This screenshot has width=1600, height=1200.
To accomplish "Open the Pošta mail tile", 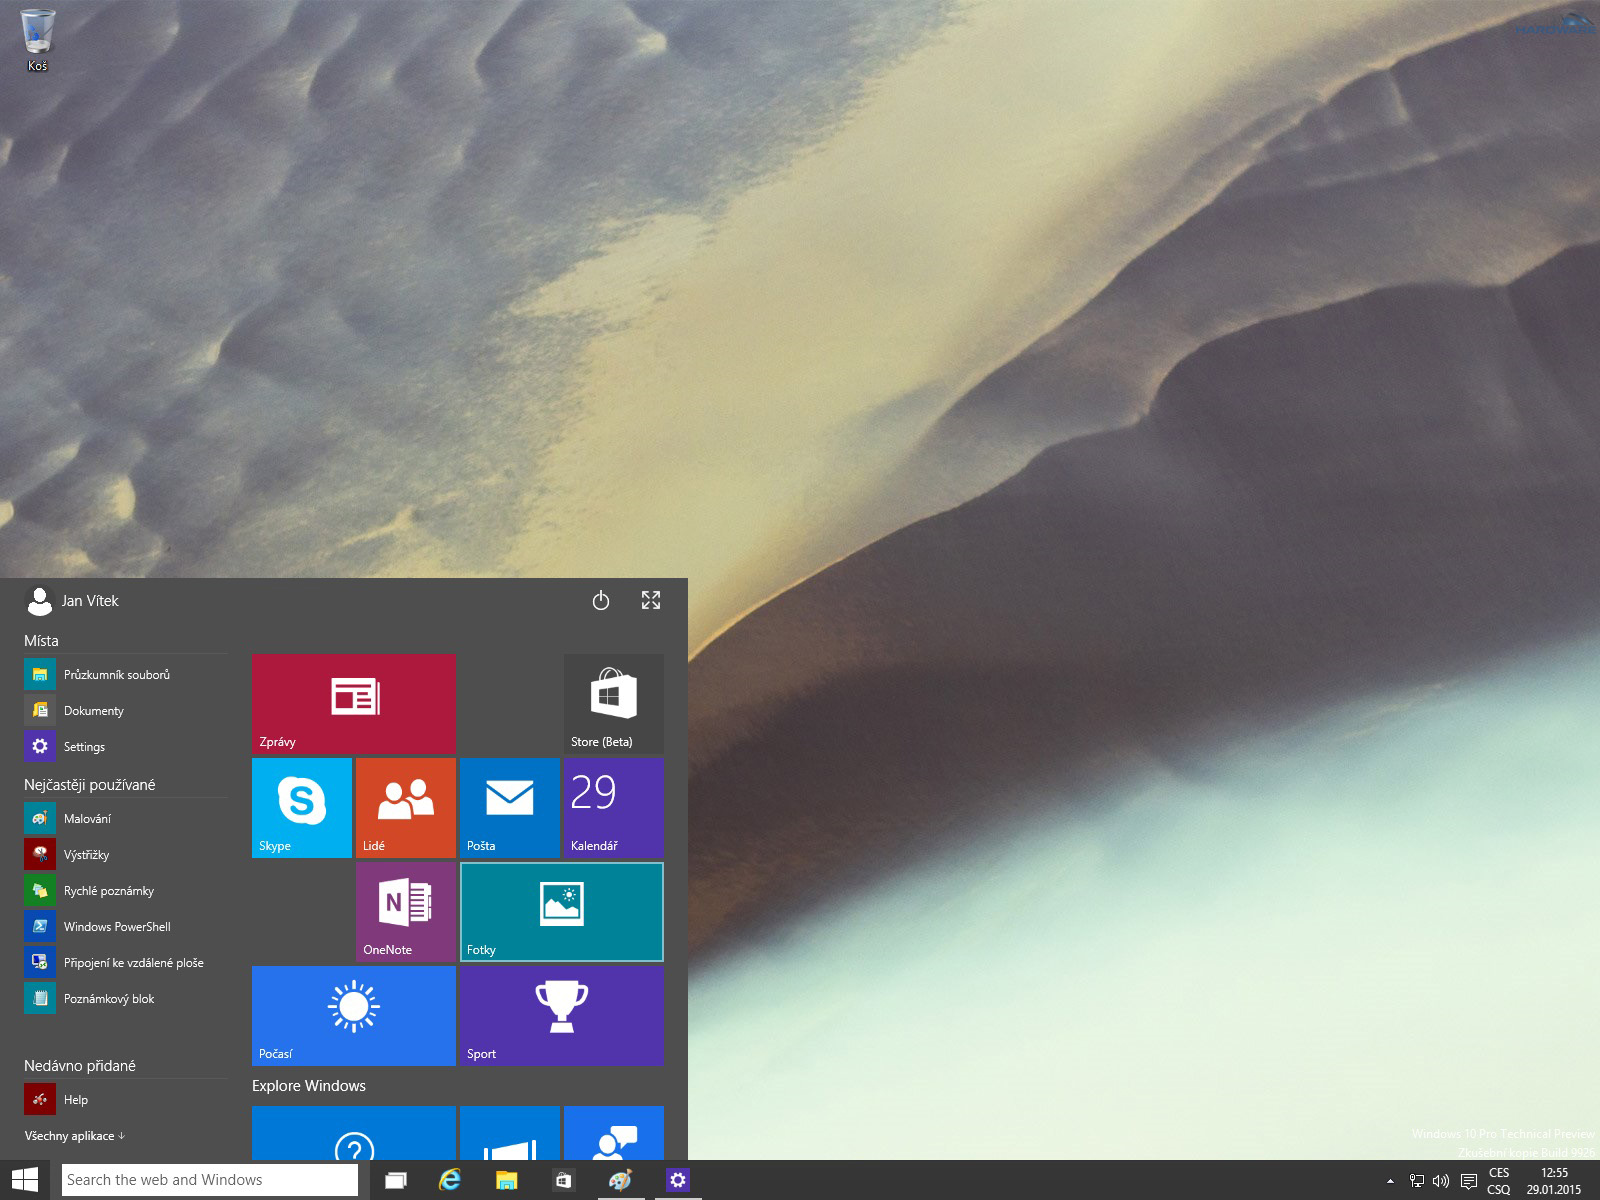I will pyautogui.click(x=509, y=807).
